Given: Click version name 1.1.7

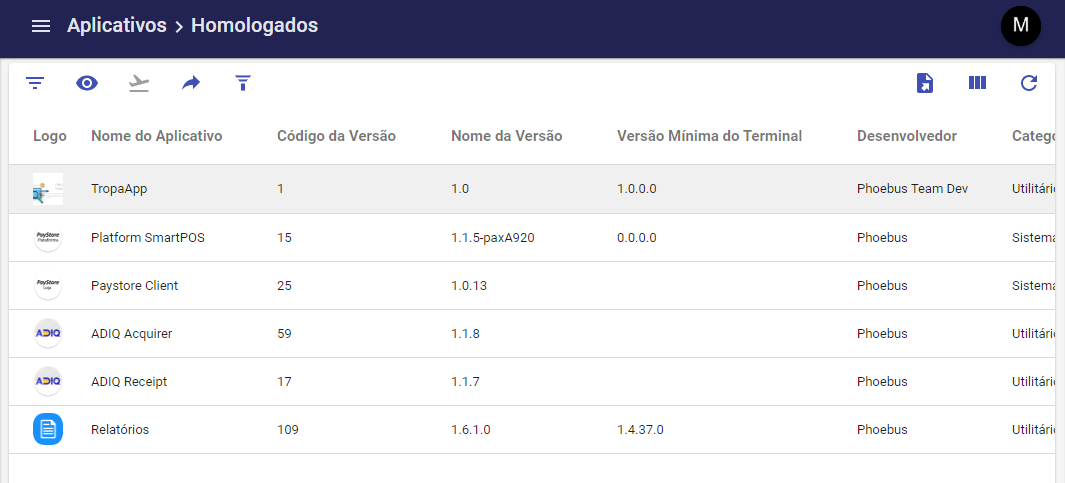Looking at the screenshot, I should point(465,382).
